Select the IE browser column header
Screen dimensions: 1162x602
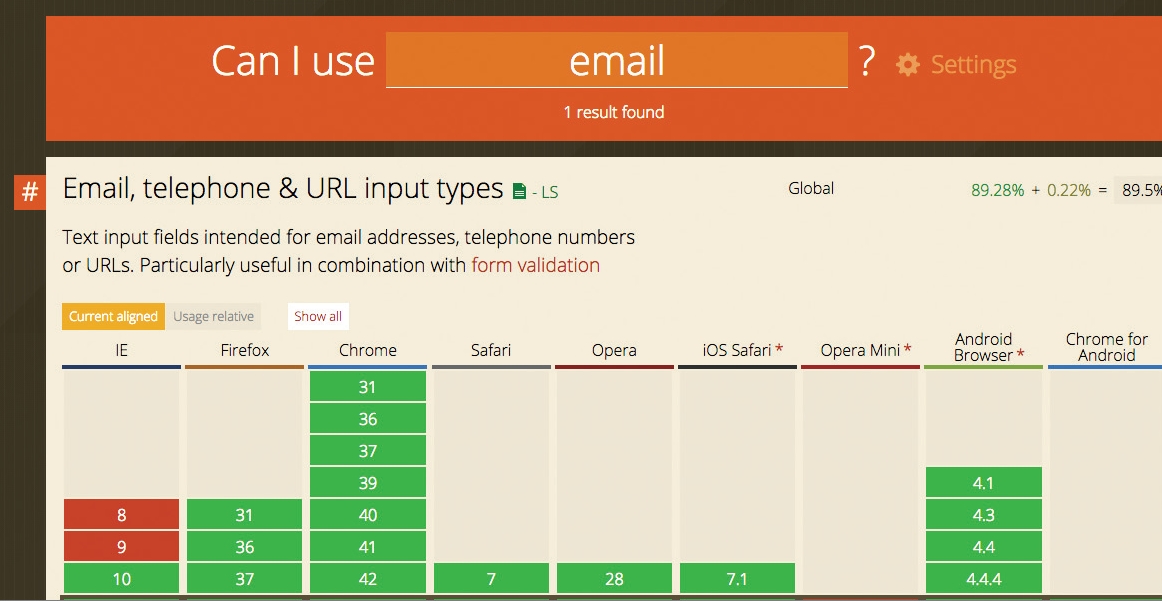coord(122,351)
